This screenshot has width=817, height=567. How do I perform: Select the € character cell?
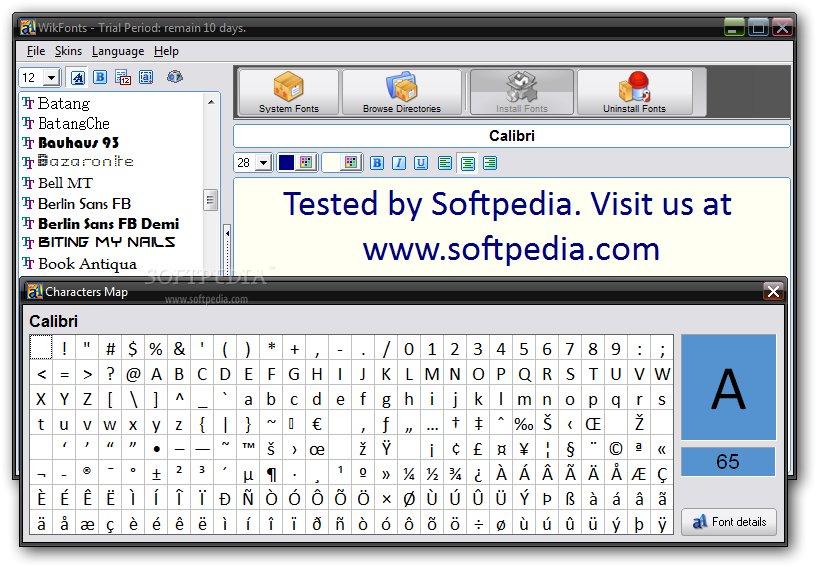tap(317, 424)
